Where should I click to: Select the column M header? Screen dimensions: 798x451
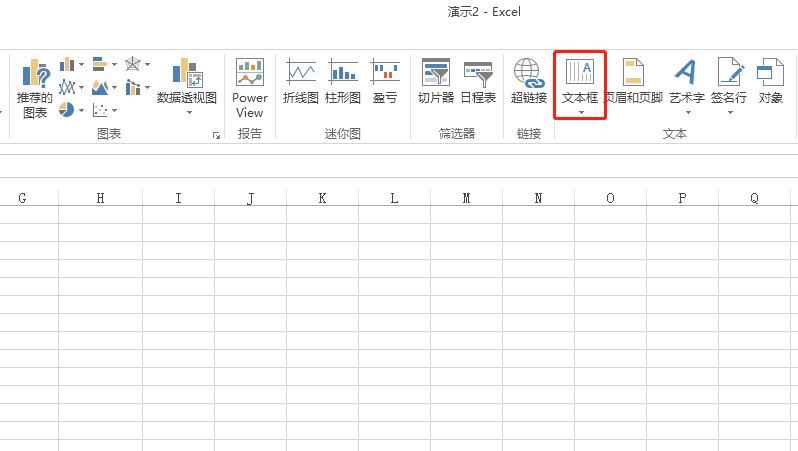pos(466,198)
